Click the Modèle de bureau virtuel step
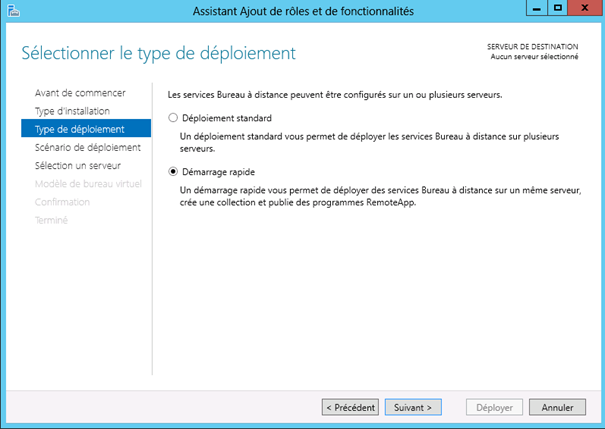 [x=88, y=184]
